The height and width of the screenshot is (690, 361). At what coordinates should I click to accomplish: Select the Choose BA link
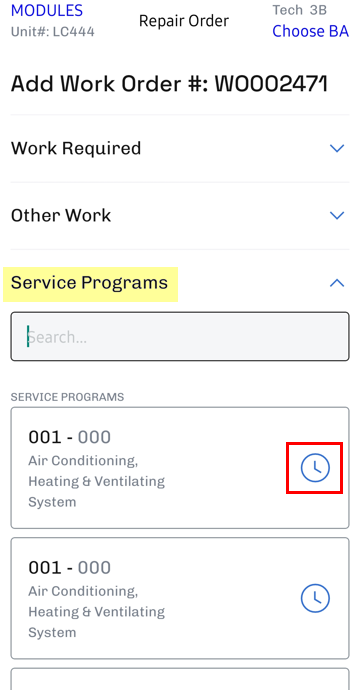310,31
